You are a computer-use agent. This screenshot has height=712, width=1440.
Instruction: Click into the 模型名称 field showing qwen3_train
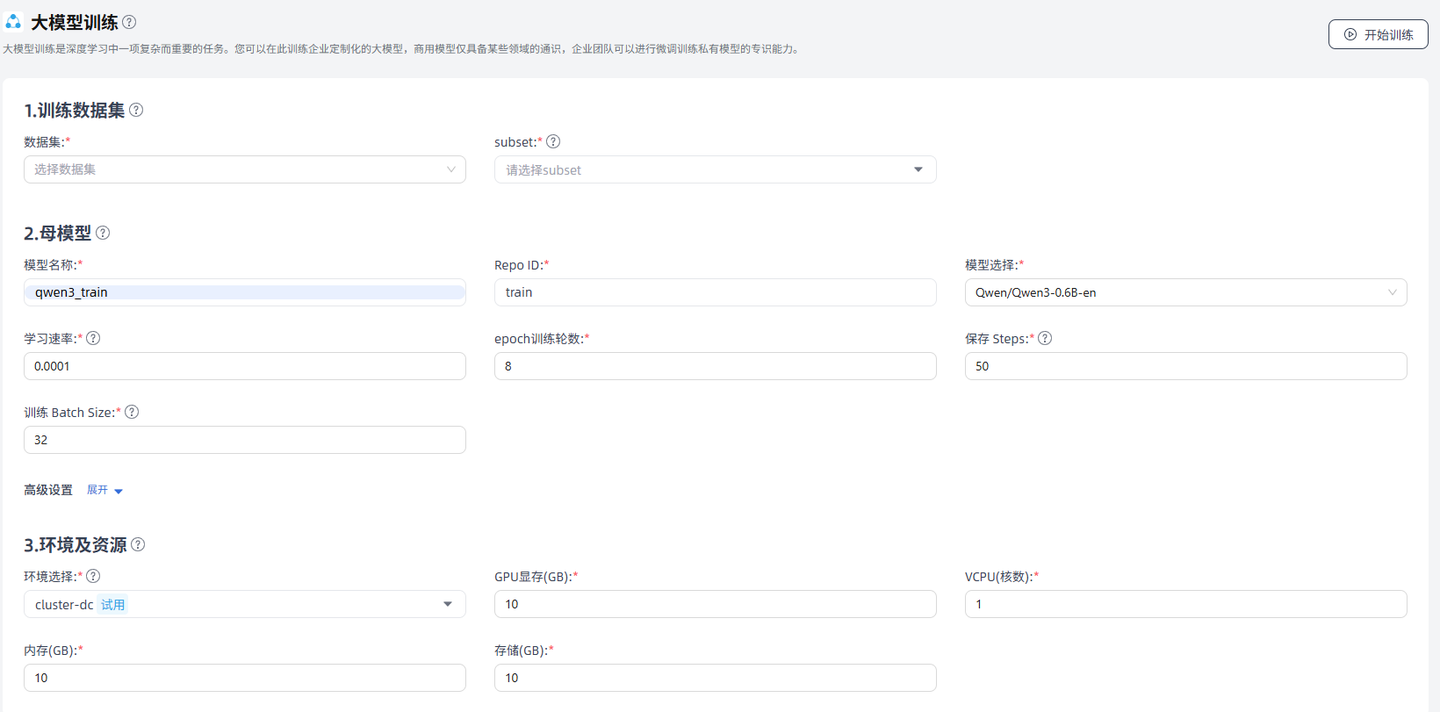[245, 292]
